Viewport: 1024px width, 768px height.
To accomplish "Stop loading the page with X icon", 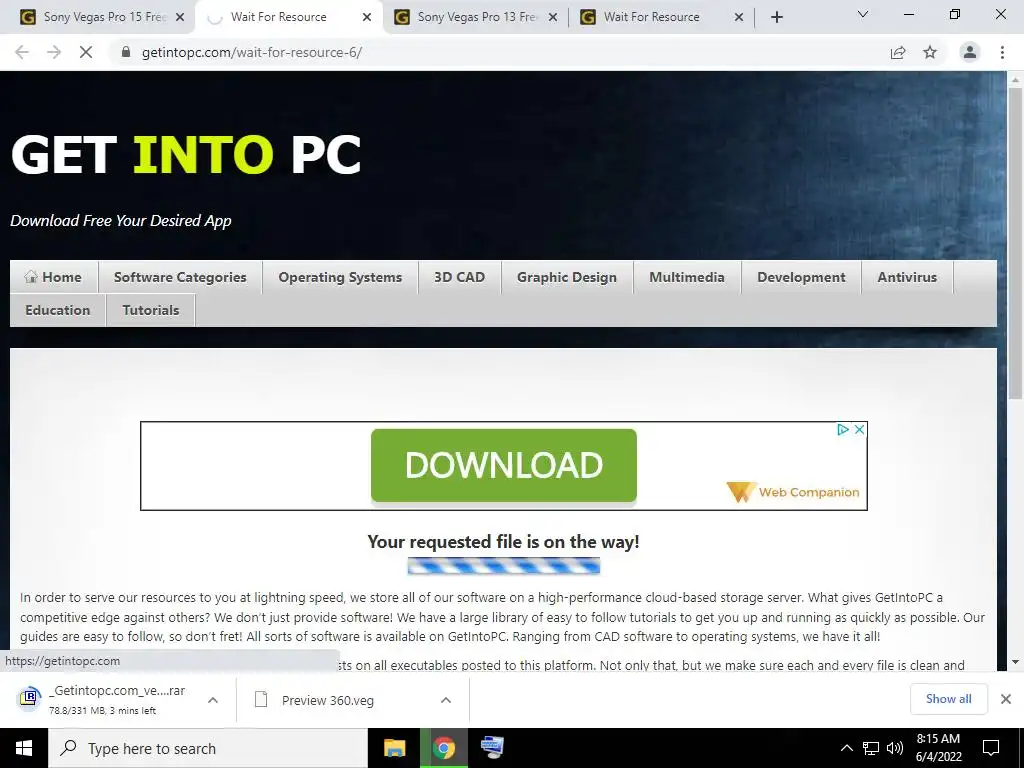I will (86, 52).
